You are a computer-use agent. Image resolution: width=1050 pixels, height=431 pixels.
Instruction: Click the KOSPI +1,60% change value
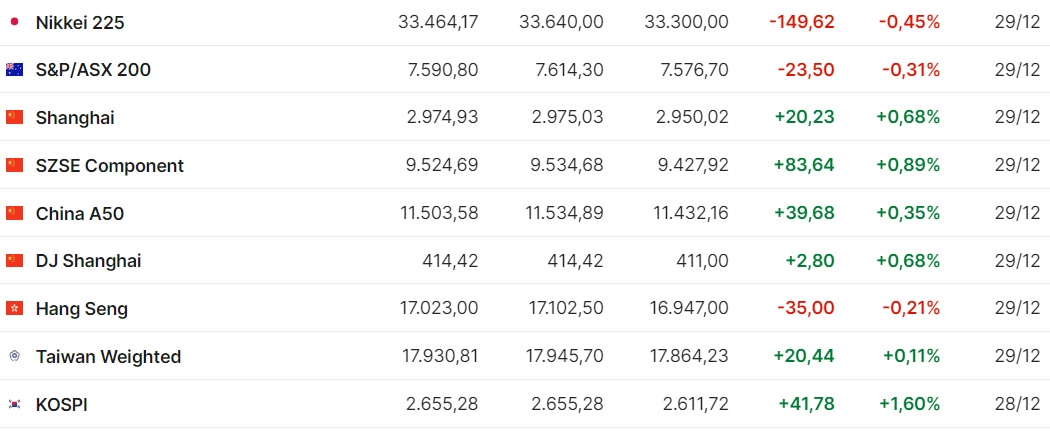[x=909, y=405]
